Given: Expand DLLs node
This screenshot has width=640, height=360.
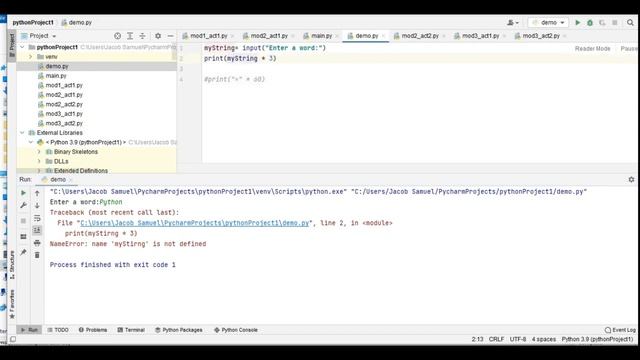Looking at the screenshot, I should pyautogui.click(x=39, y=161).
